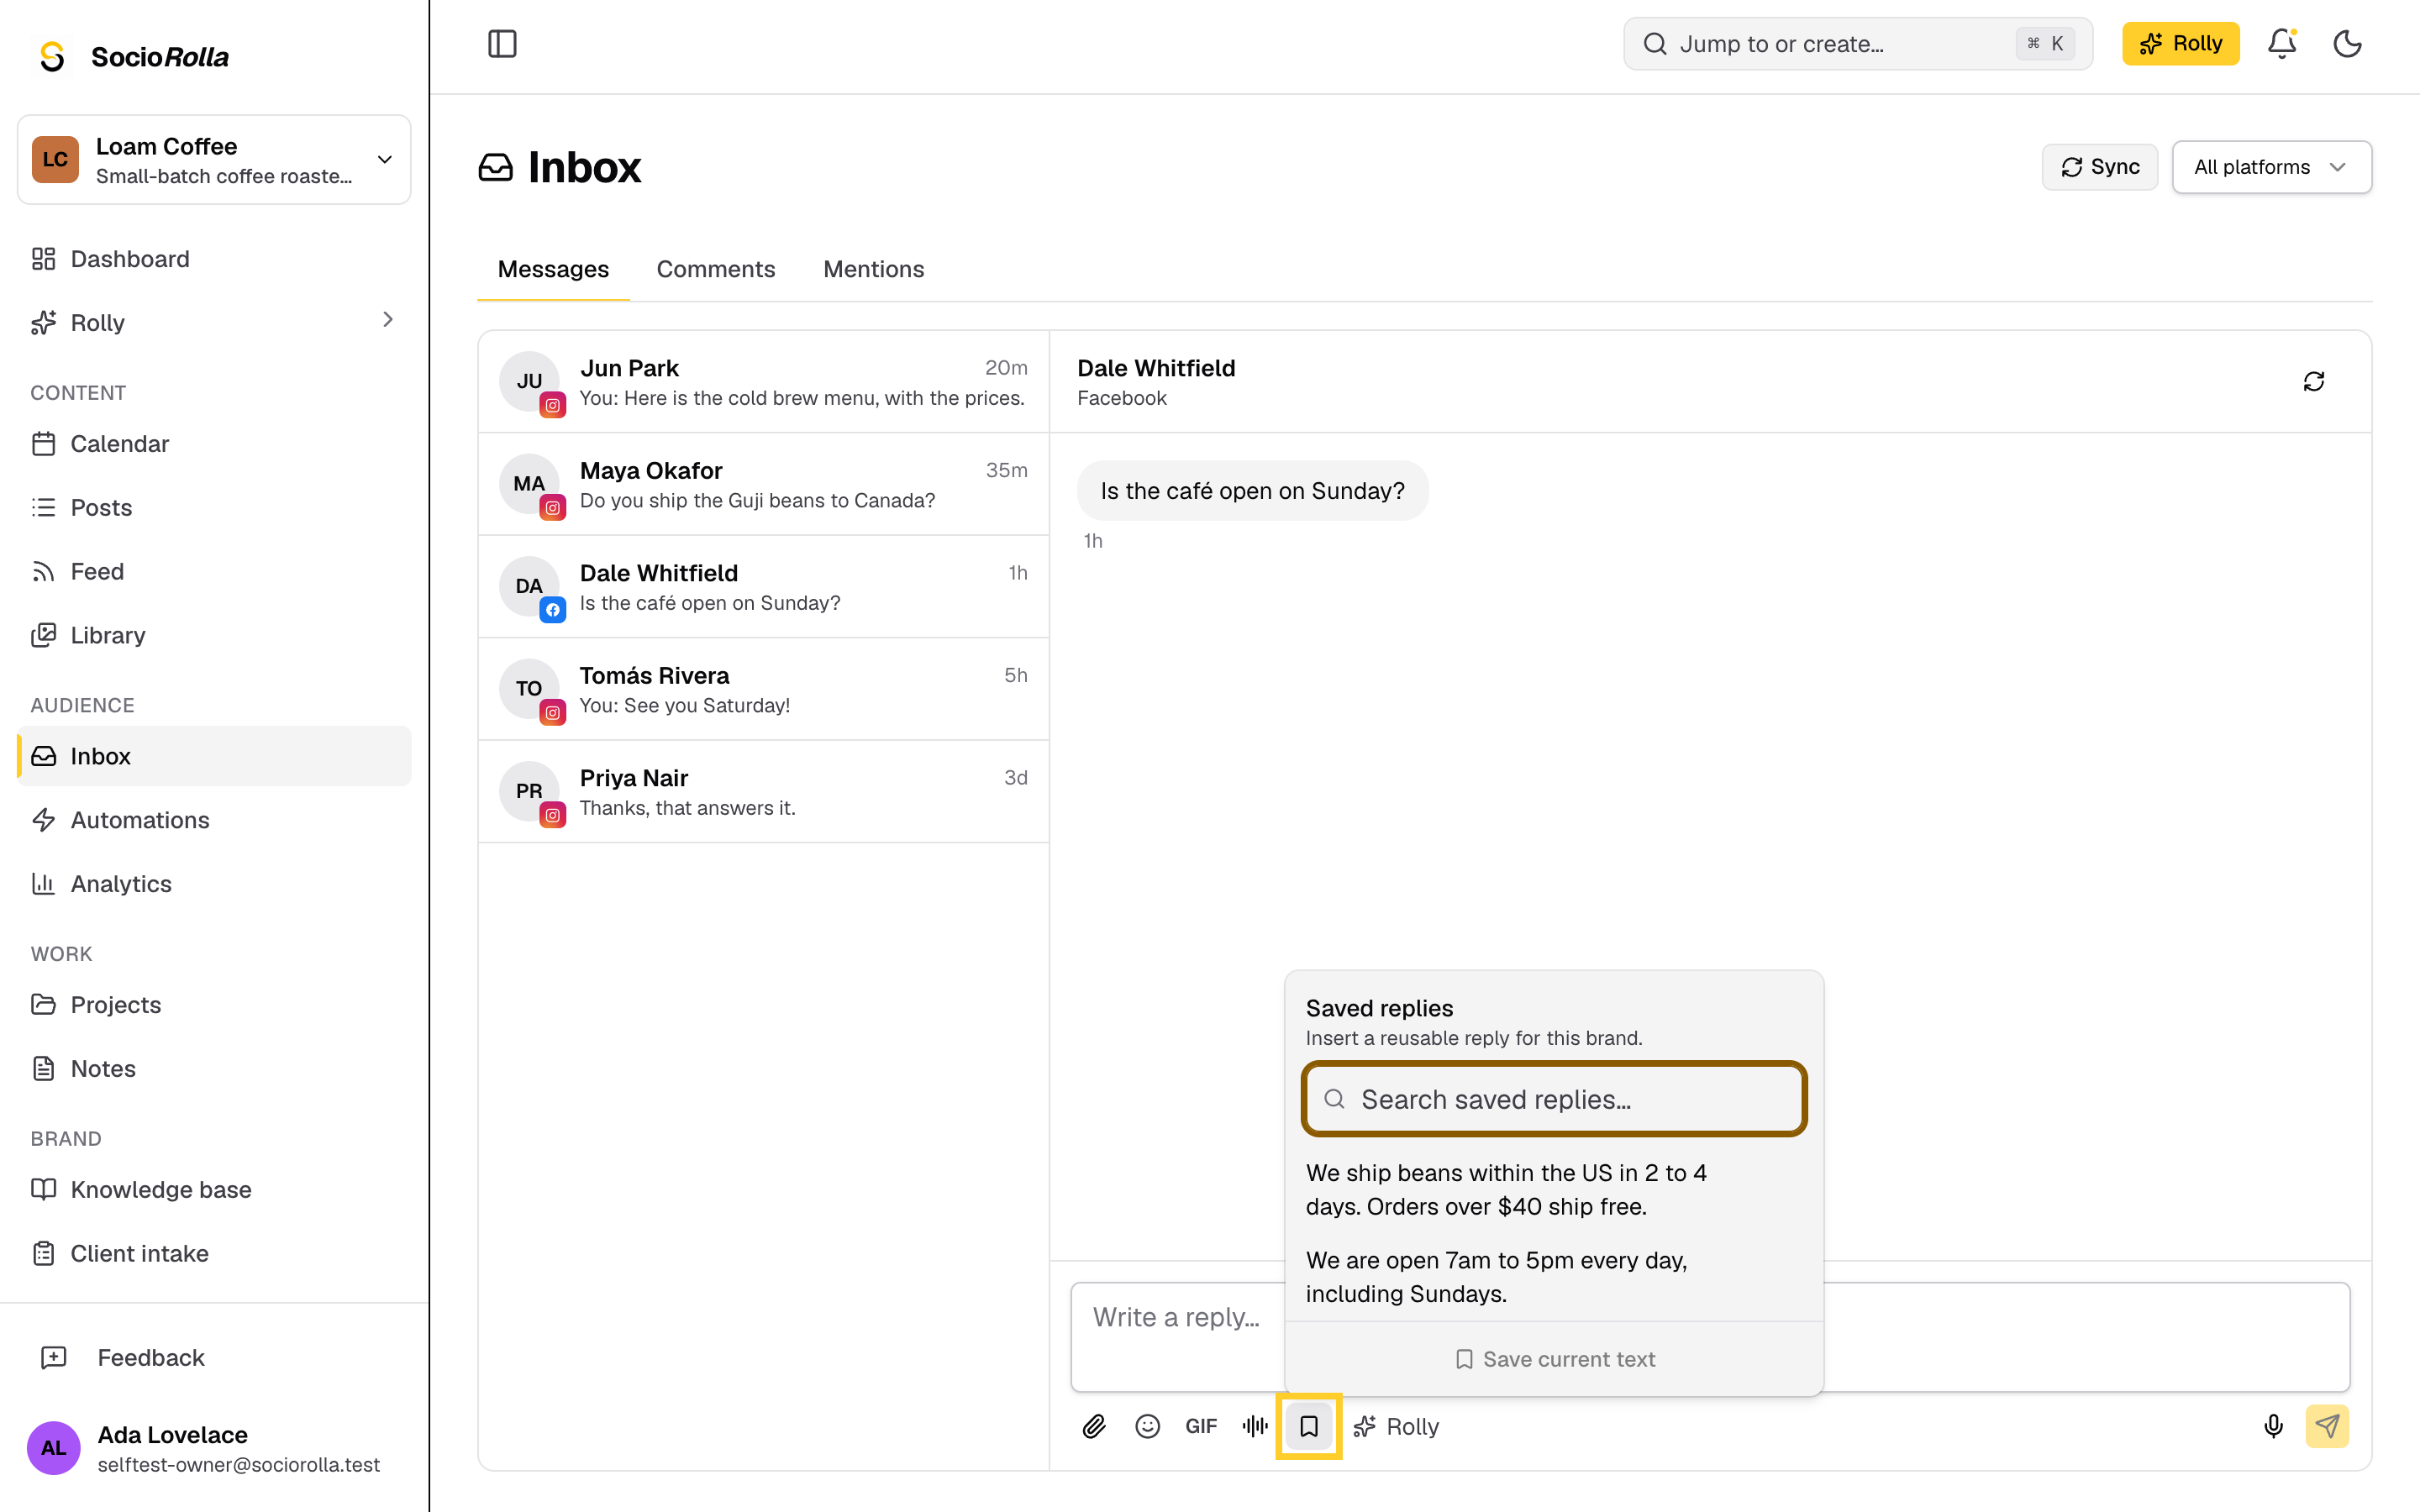Screen dimensions: 2420x1512
Task: Insert the open 7am to 5pm saved reply
Action: coord(1554,1277)
